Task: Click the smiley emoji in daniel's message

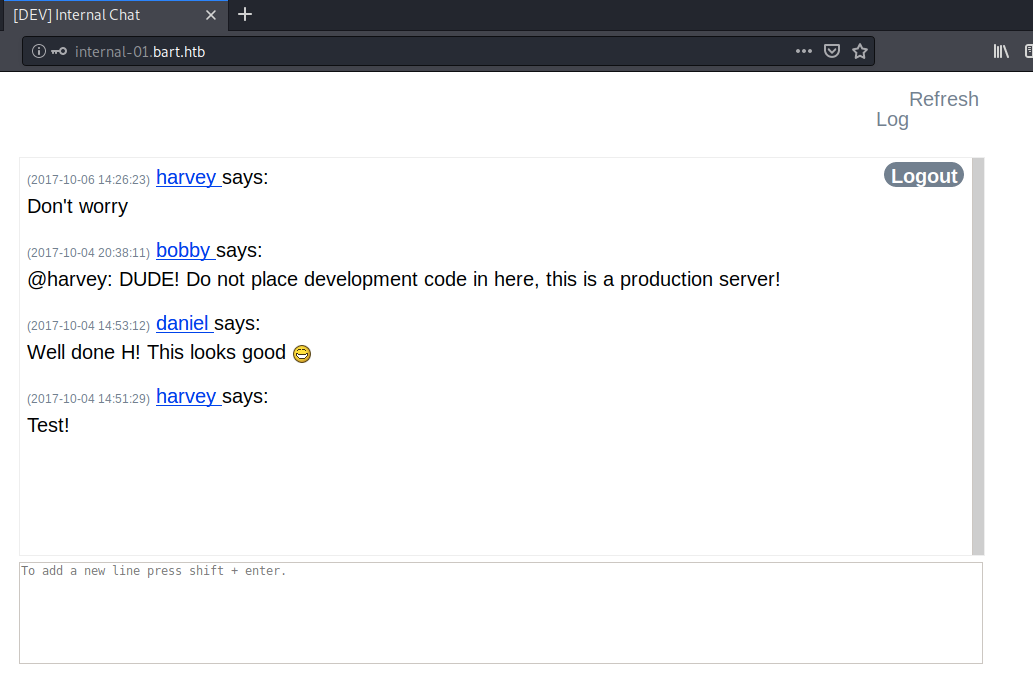Action: pyautogui.click(x=302, y=354)
